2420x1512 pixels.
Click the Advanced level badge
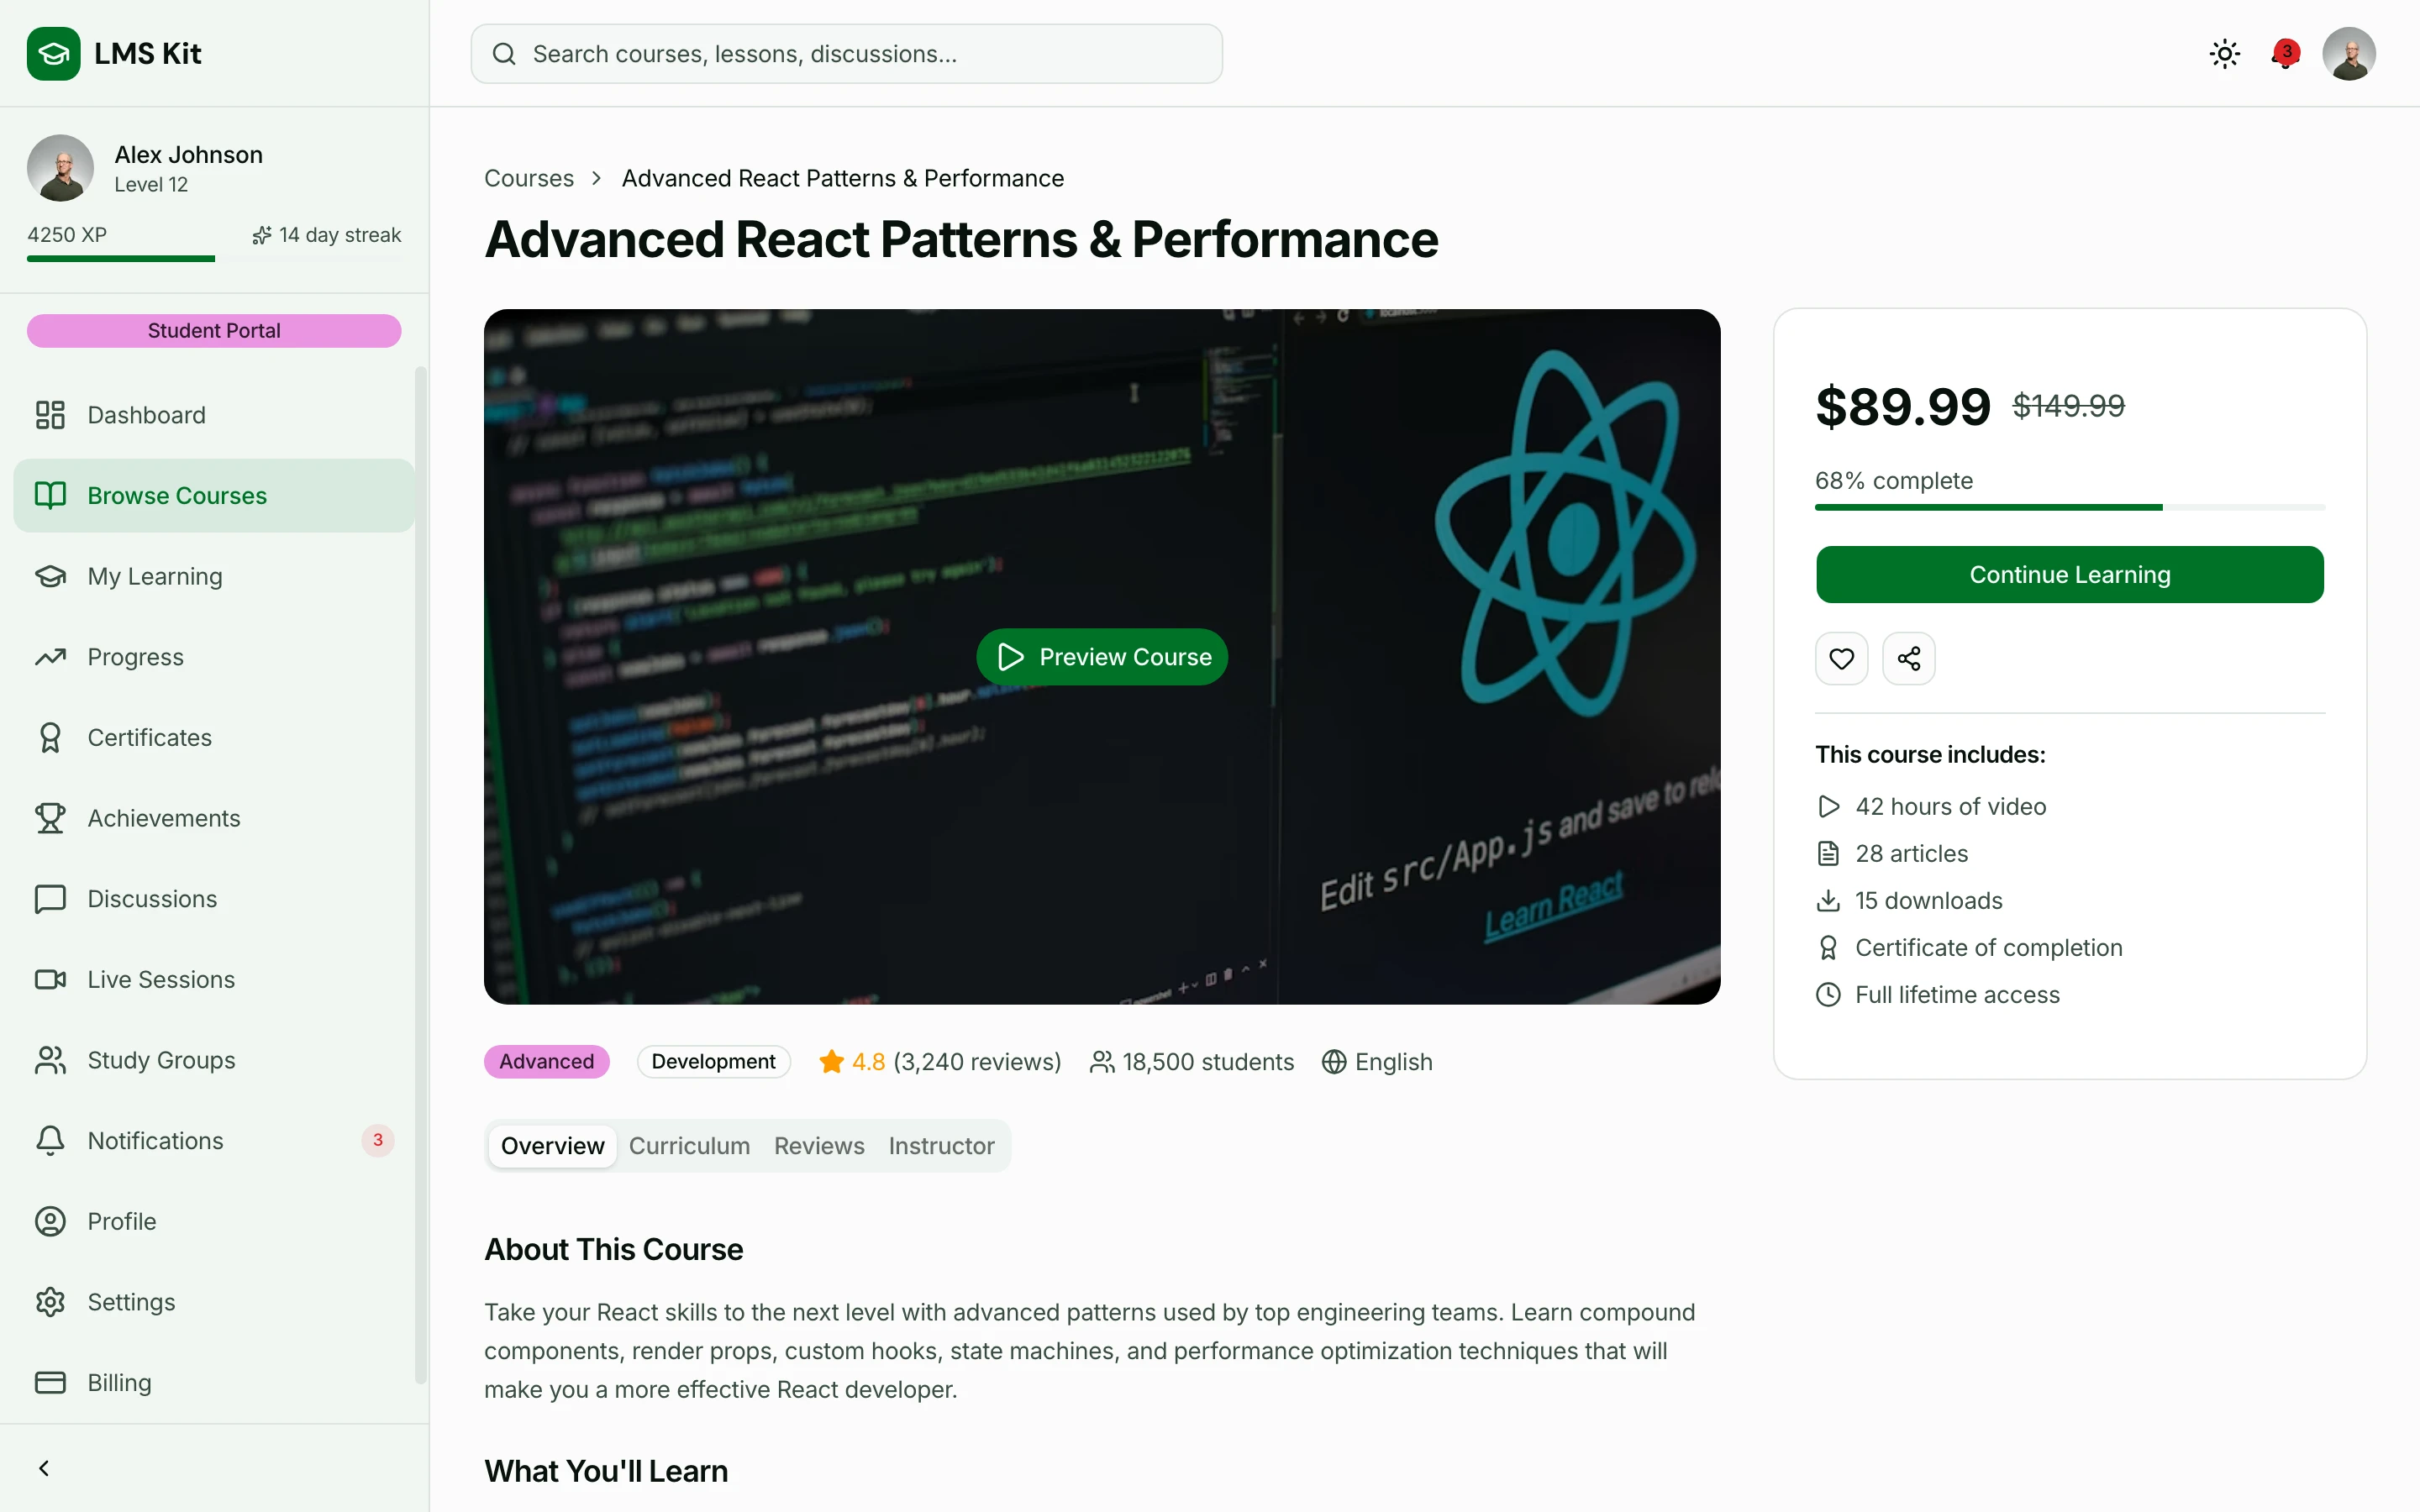546,1062
